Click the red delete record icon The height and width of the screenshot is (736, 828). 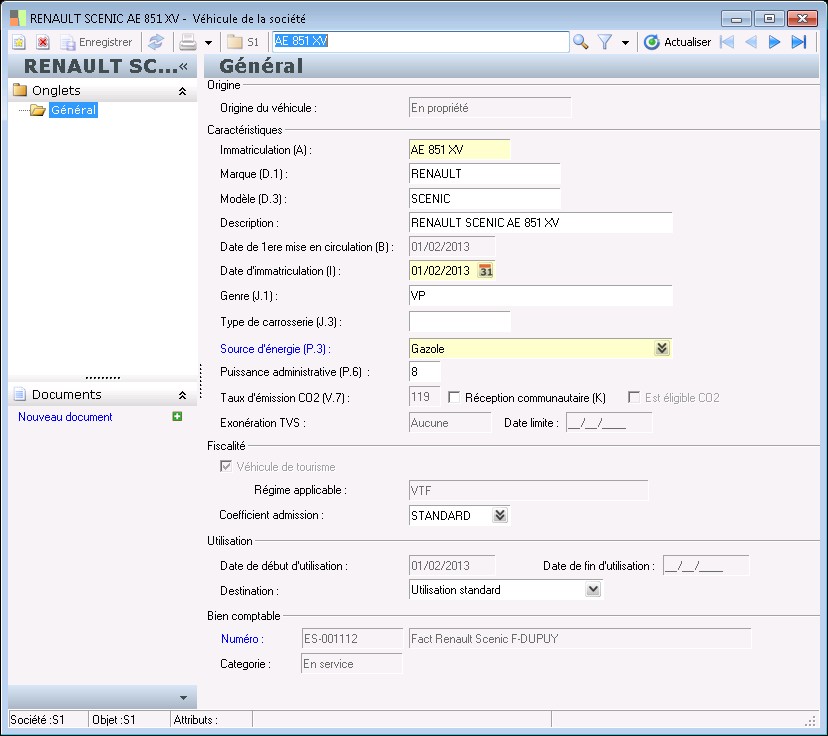[43, 42]
